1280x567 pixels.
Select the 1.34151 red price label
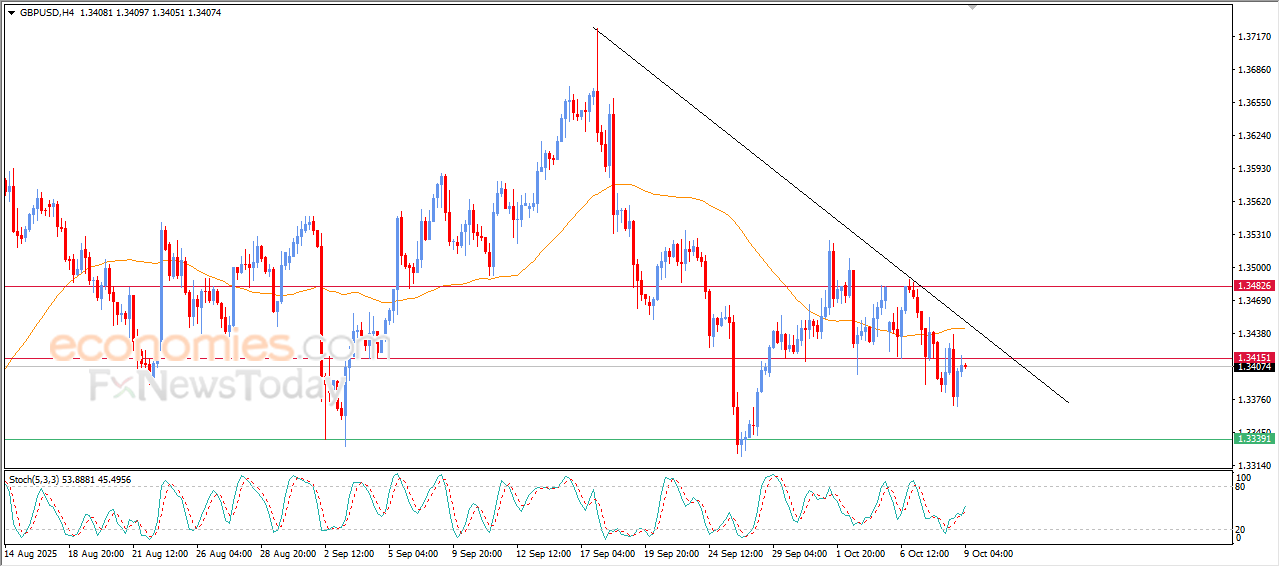pyautogui.click(x=1253, y=357)
